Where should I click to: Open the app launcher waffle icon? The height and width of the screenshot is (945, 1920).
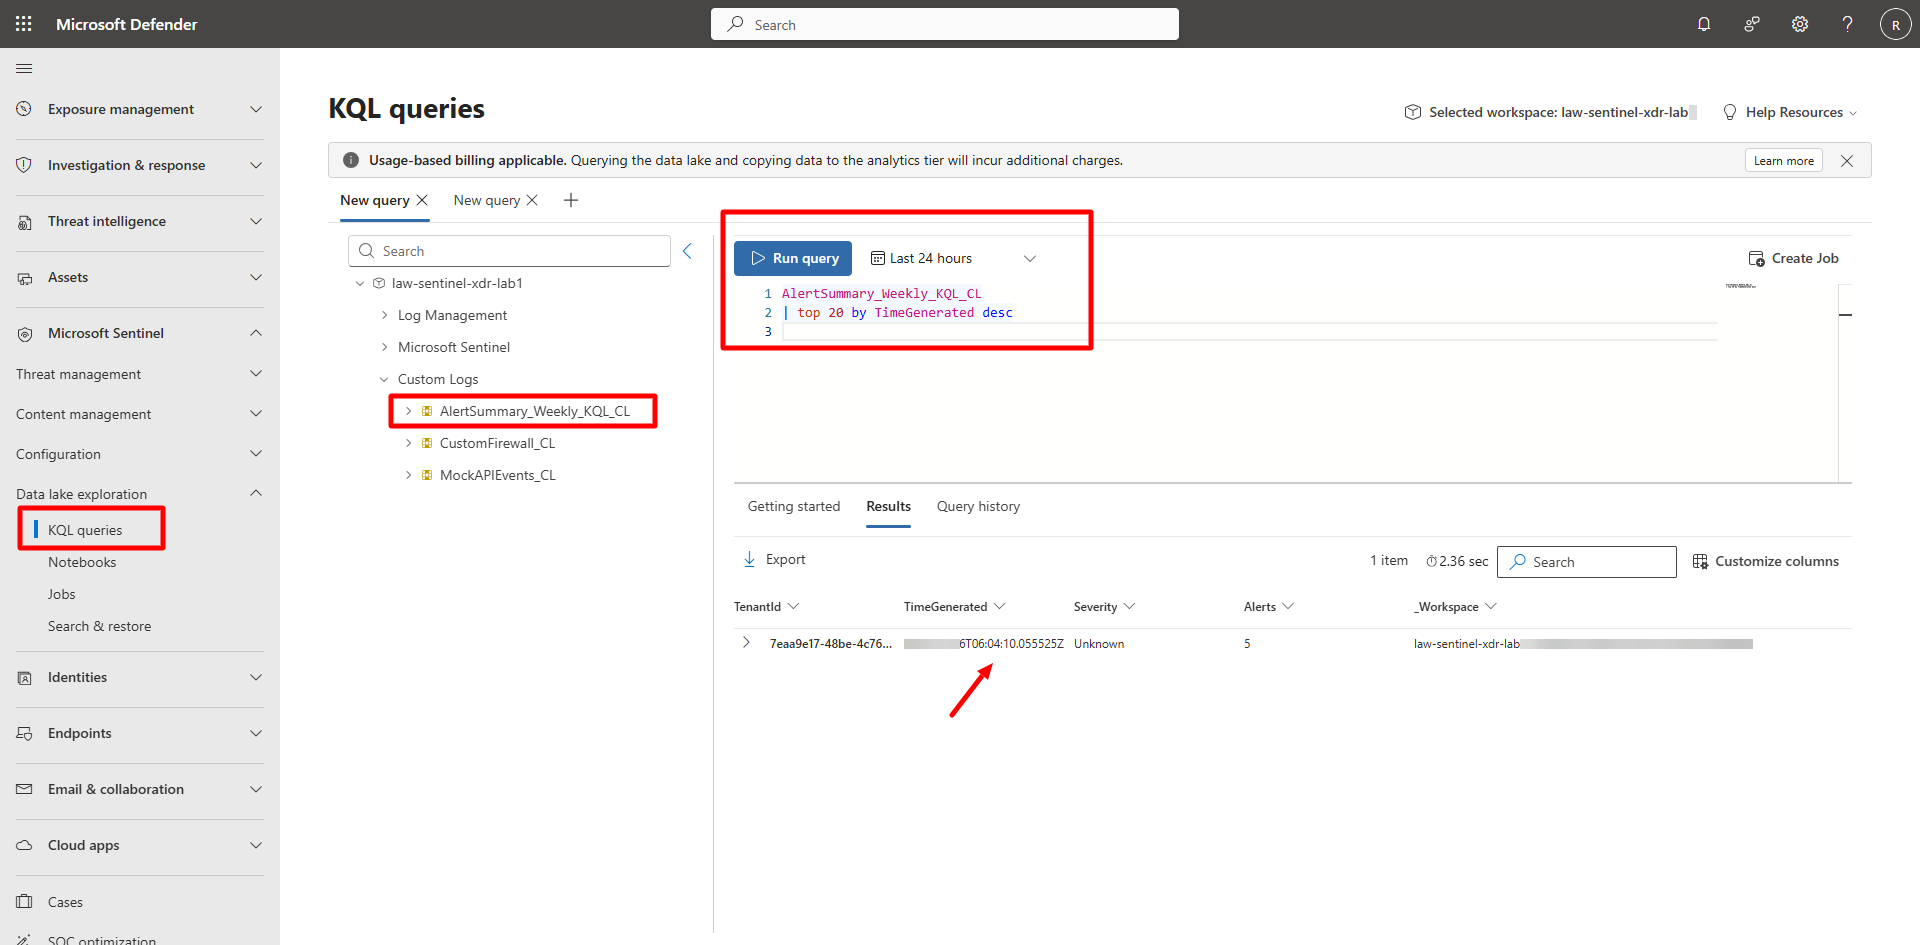click(24, 24)
